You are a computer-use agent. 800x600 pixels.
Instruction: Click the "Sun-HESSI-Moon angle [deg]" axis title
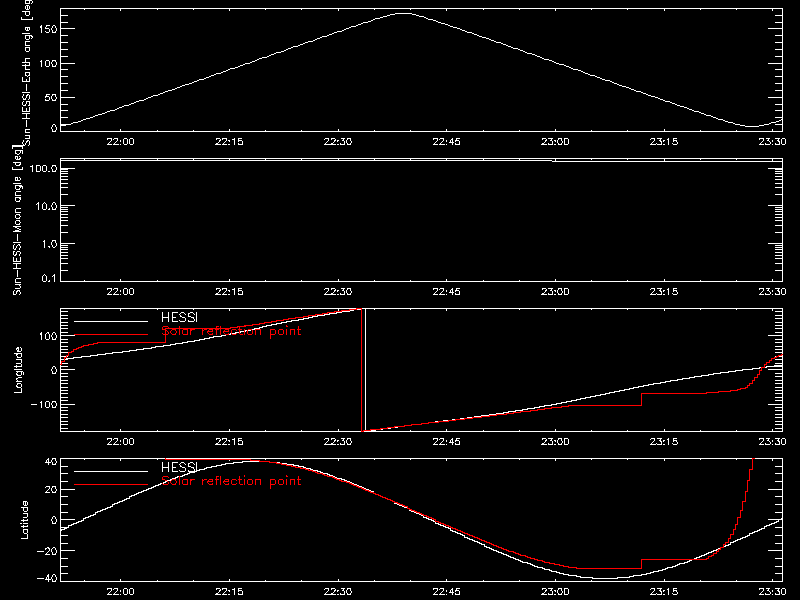coord(17,220)
